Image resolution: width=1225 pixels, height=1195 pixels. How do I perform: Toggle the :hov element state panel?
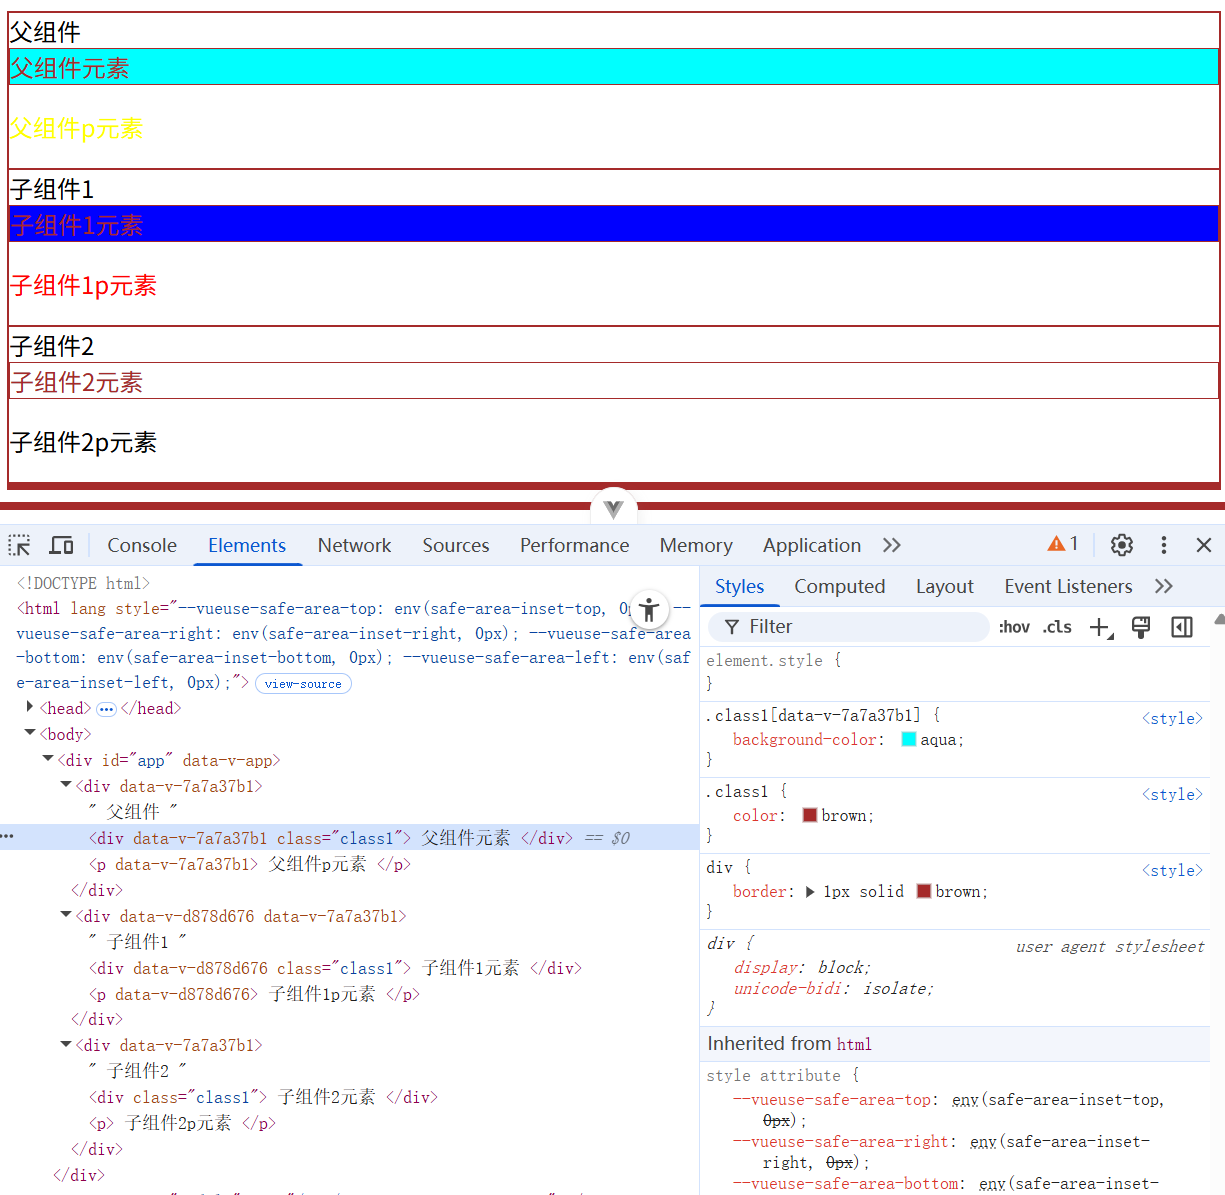1014,627
